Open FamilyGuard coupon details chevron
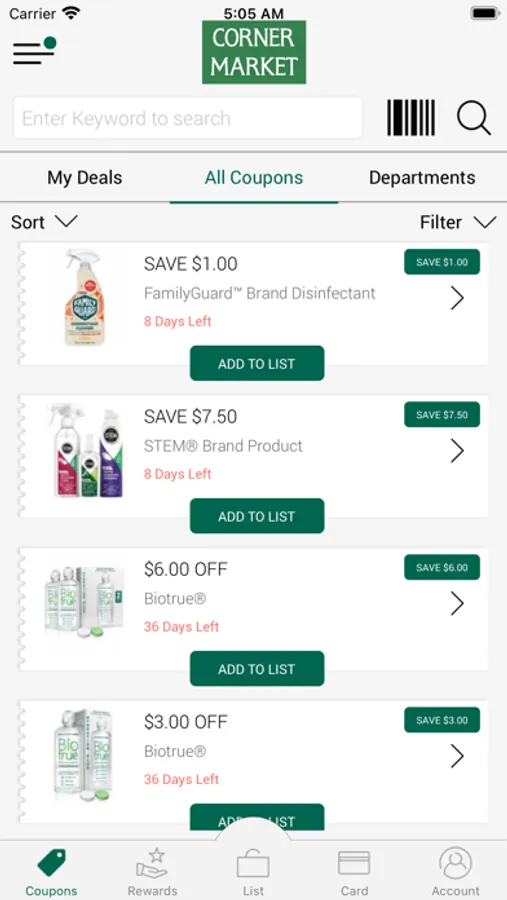The width and height of the screenshot is (507, 900). tap(457, 298)
